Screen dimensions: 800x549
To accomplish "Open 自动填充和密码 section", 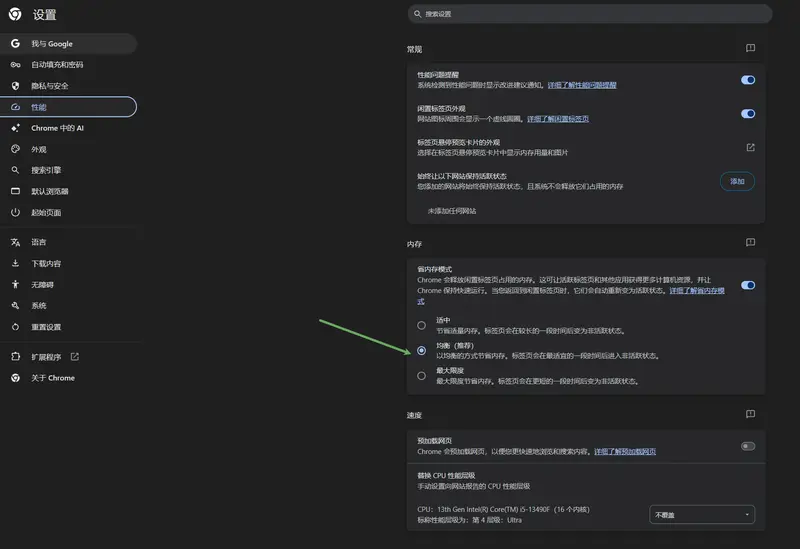I will 68,65.
